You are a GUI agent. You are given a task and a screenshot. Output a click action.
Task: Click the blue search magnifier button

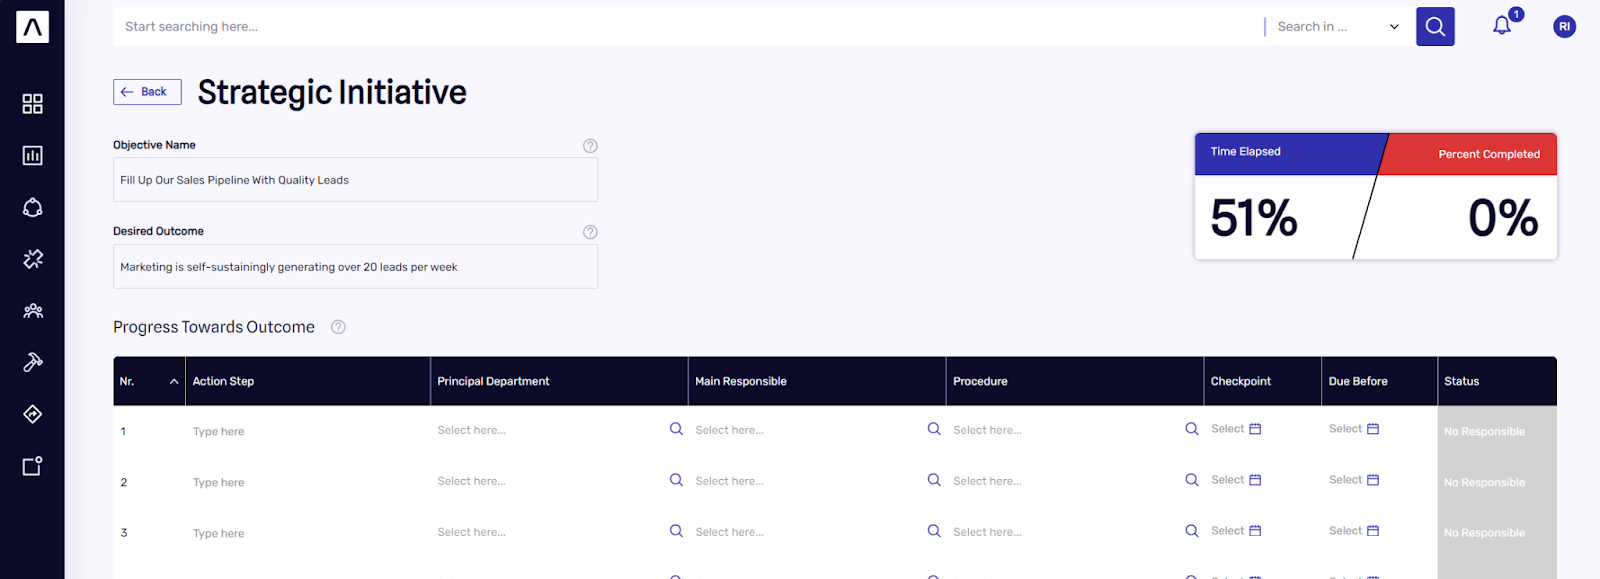coord(1435,27)
